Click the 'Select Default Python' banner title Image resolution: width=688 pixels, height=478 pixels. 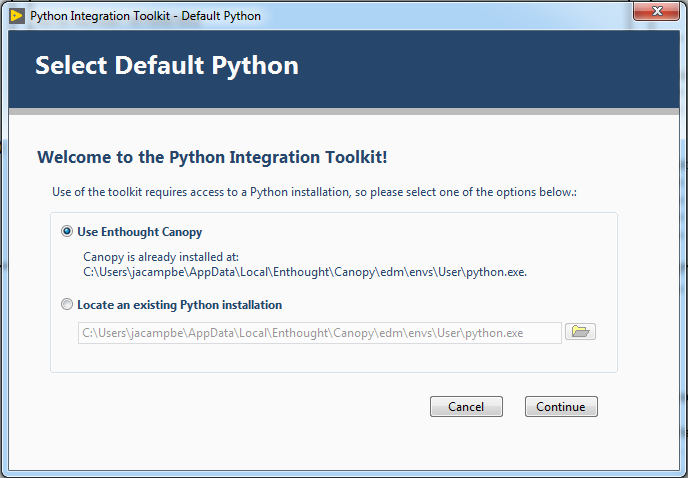tap(167, 66)
